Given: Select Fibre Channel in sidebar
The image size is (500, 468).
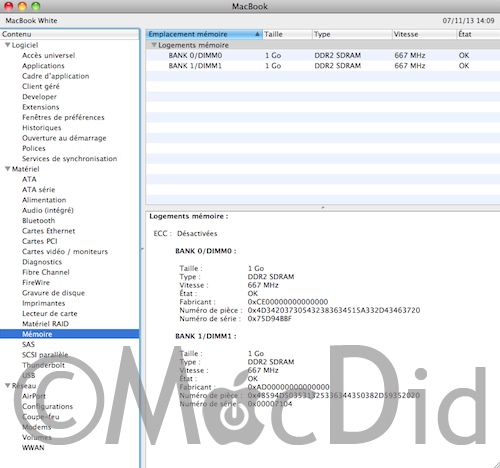Looking at the screenshot, I should click(x=46, y=272).
